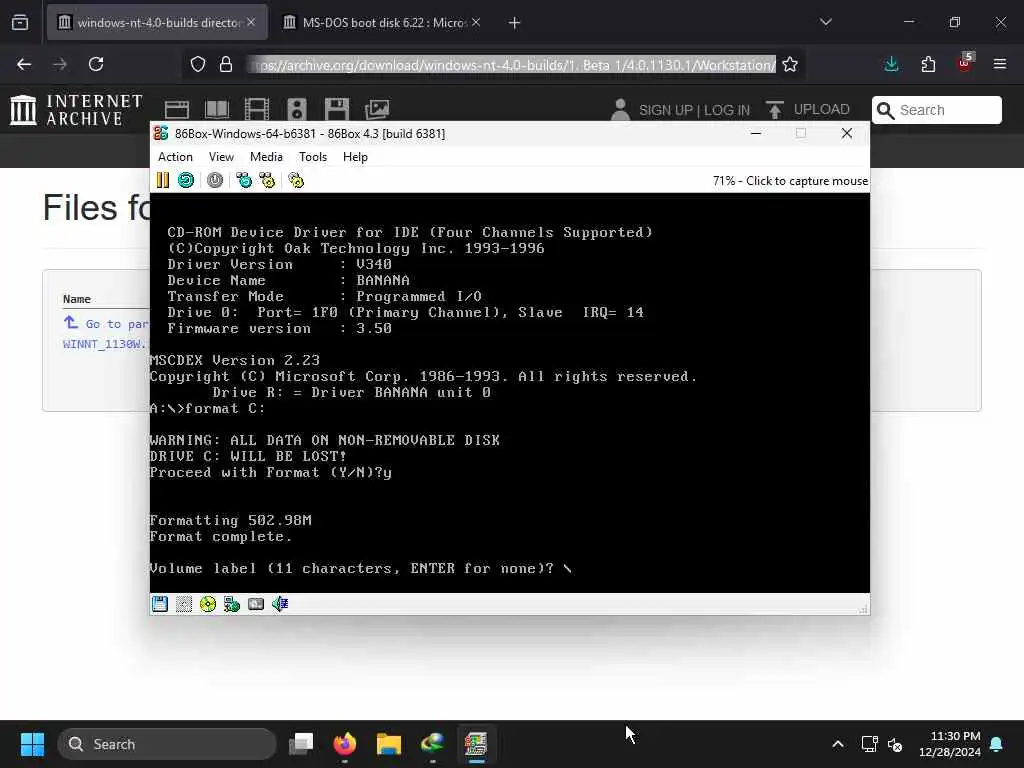Open the Firefox extensions puzzle icon
Screen dimensions: 1024x768
pos(928,64)
